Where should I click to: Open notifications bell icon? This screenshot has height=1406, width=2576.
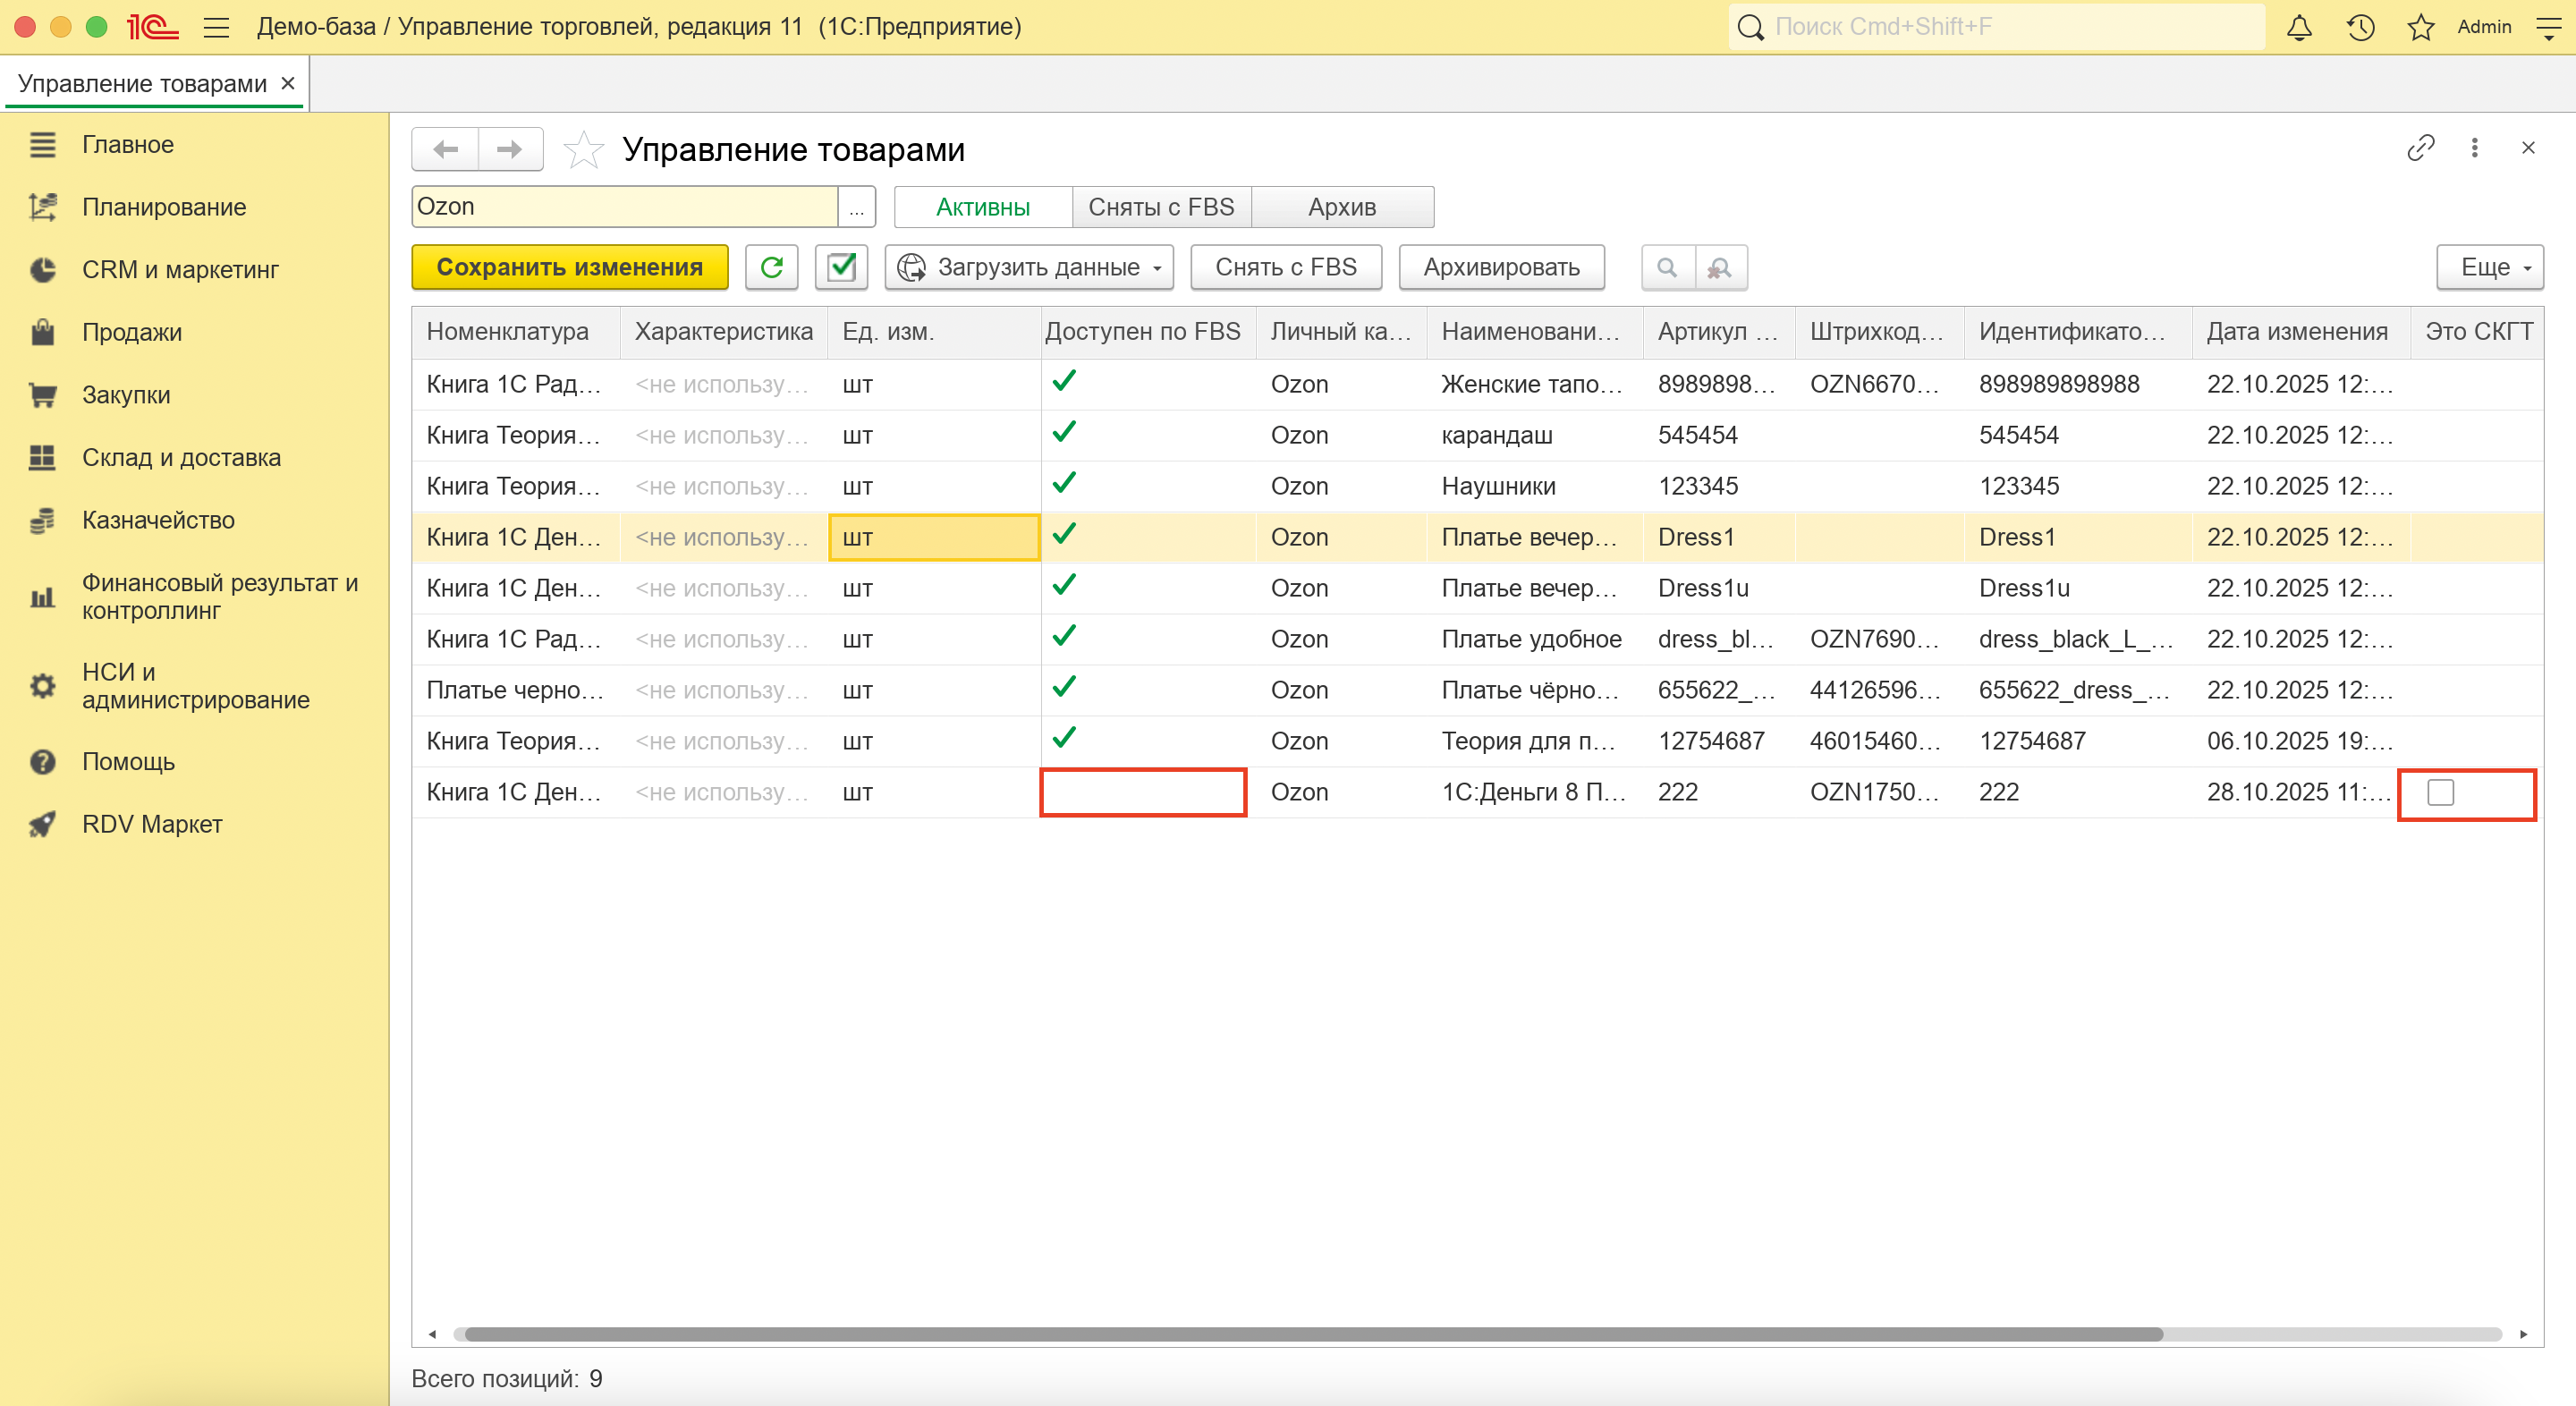[2299, 27]
